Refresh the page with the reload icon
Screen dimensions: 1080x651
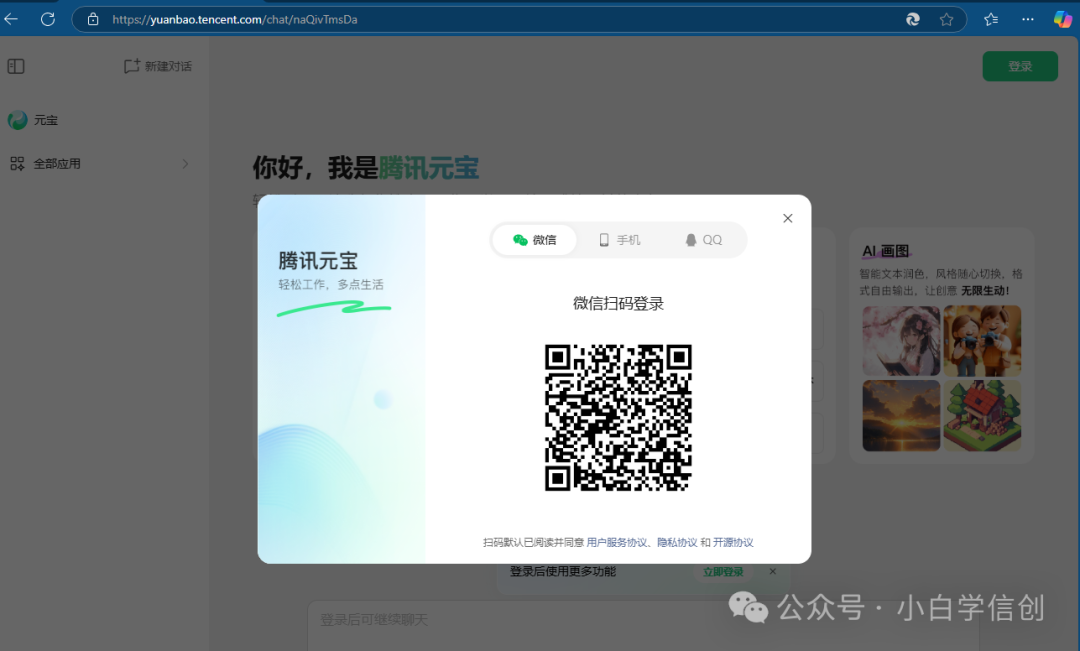[47, 18]
